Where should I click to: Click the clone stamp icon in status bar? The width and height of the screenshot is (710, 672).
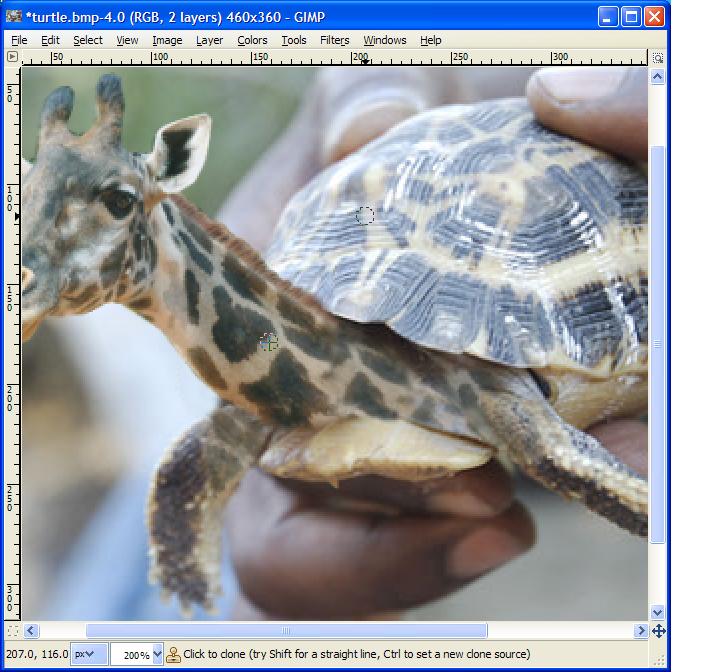point(173,655)
